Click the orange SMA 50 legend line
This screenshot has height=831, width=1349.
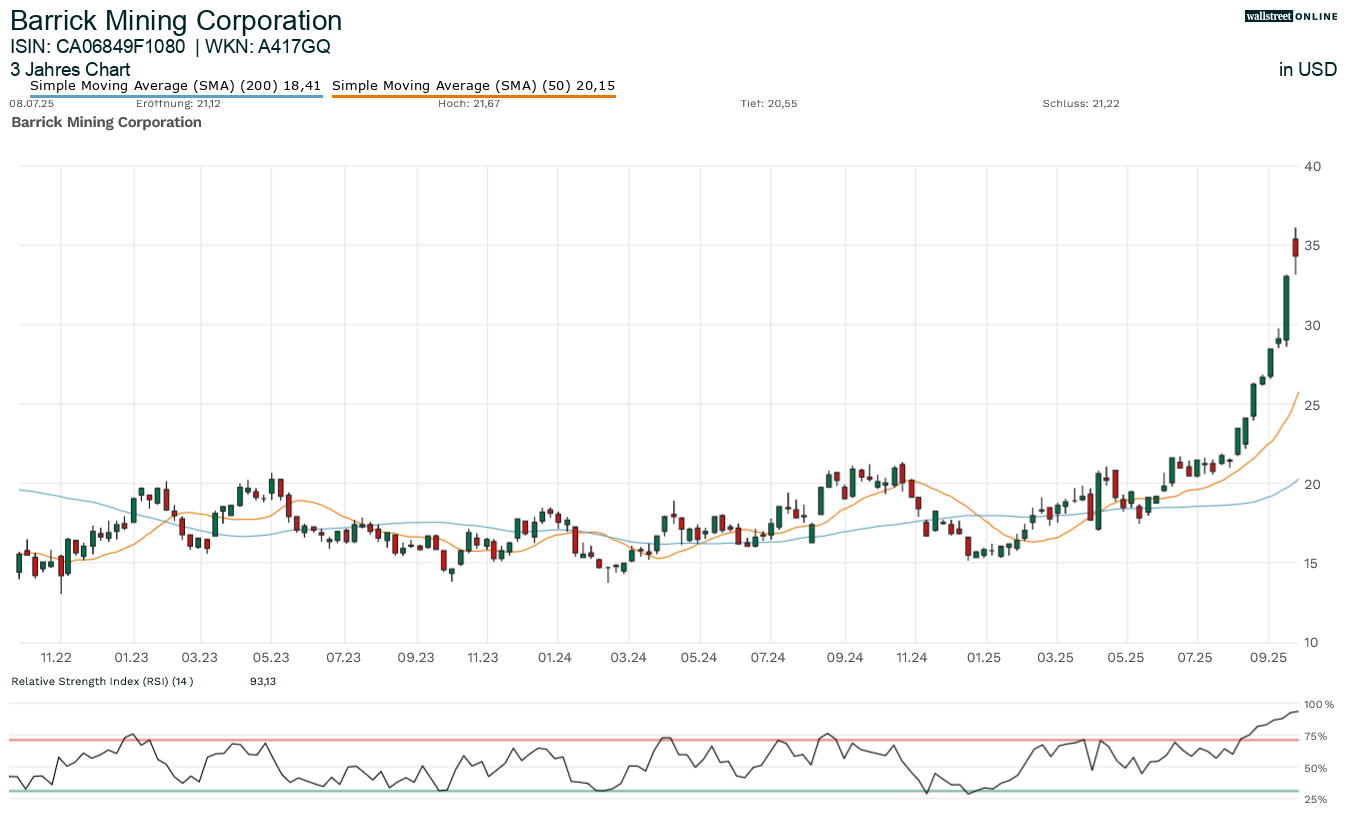(x=473, y=96)
